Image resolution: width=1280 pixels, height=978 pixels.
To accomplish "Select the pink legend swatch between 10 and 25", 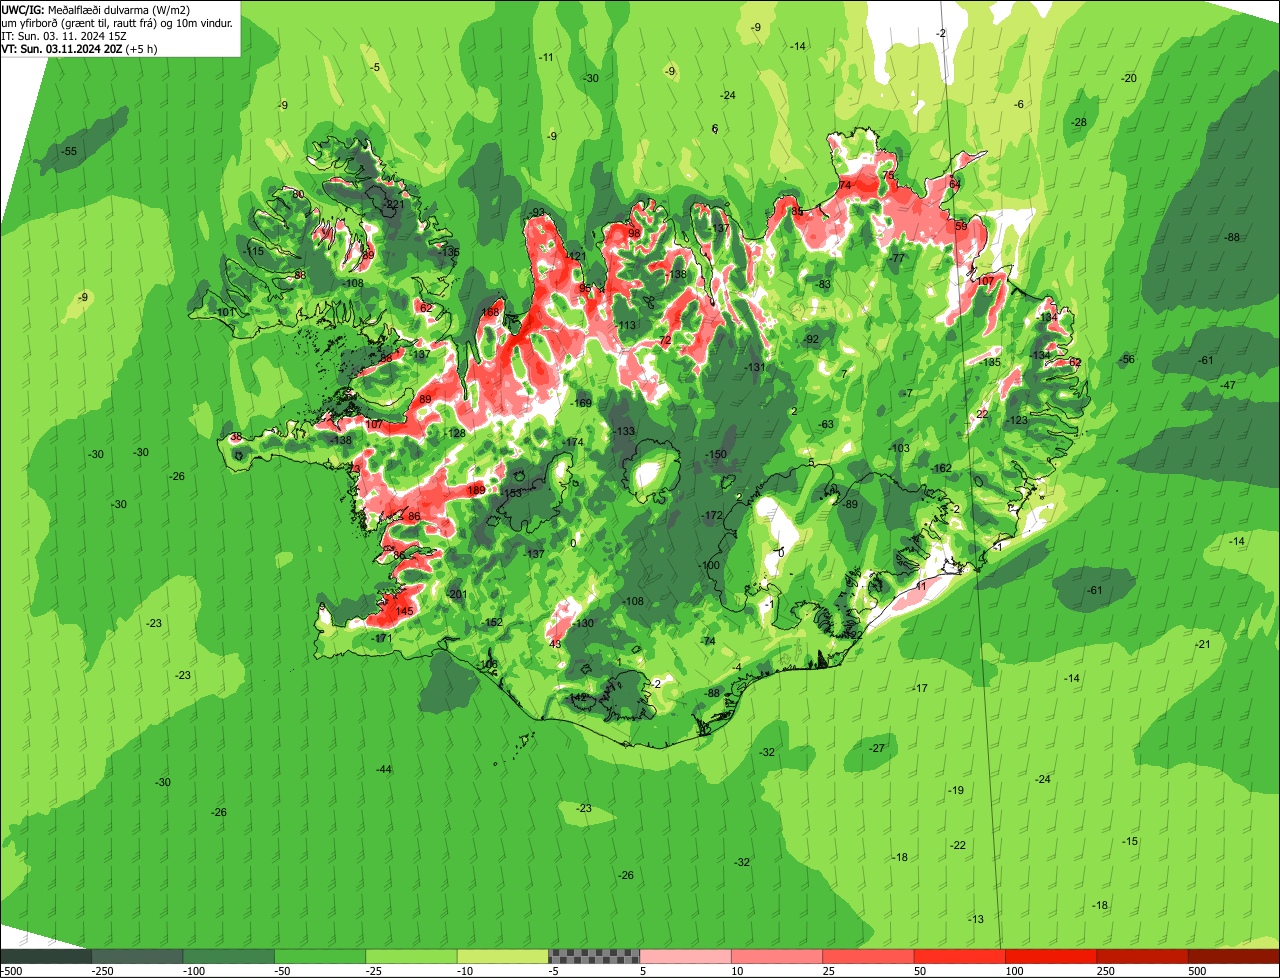I will pyautogui.click(x=777, y=956).
